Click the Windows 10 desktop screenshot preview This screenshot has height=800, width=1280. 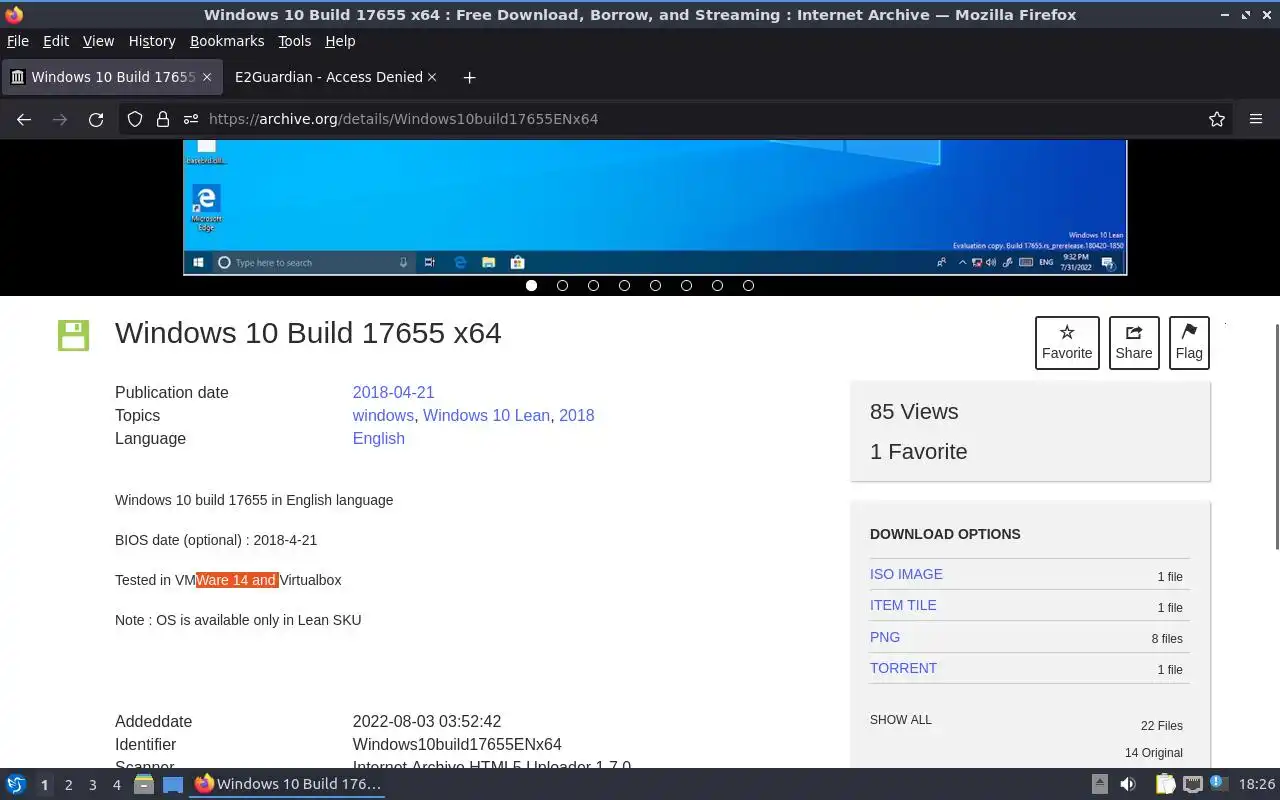point(655,207)
